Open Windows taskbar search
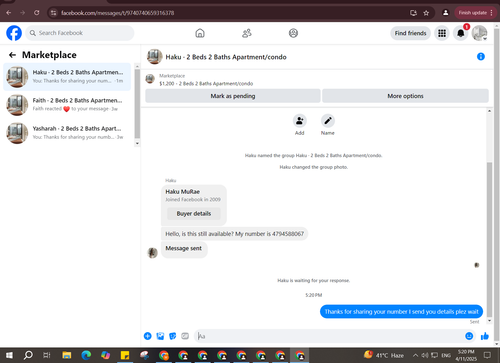Screen dimensions: 500x363 (x=28, y=355)
